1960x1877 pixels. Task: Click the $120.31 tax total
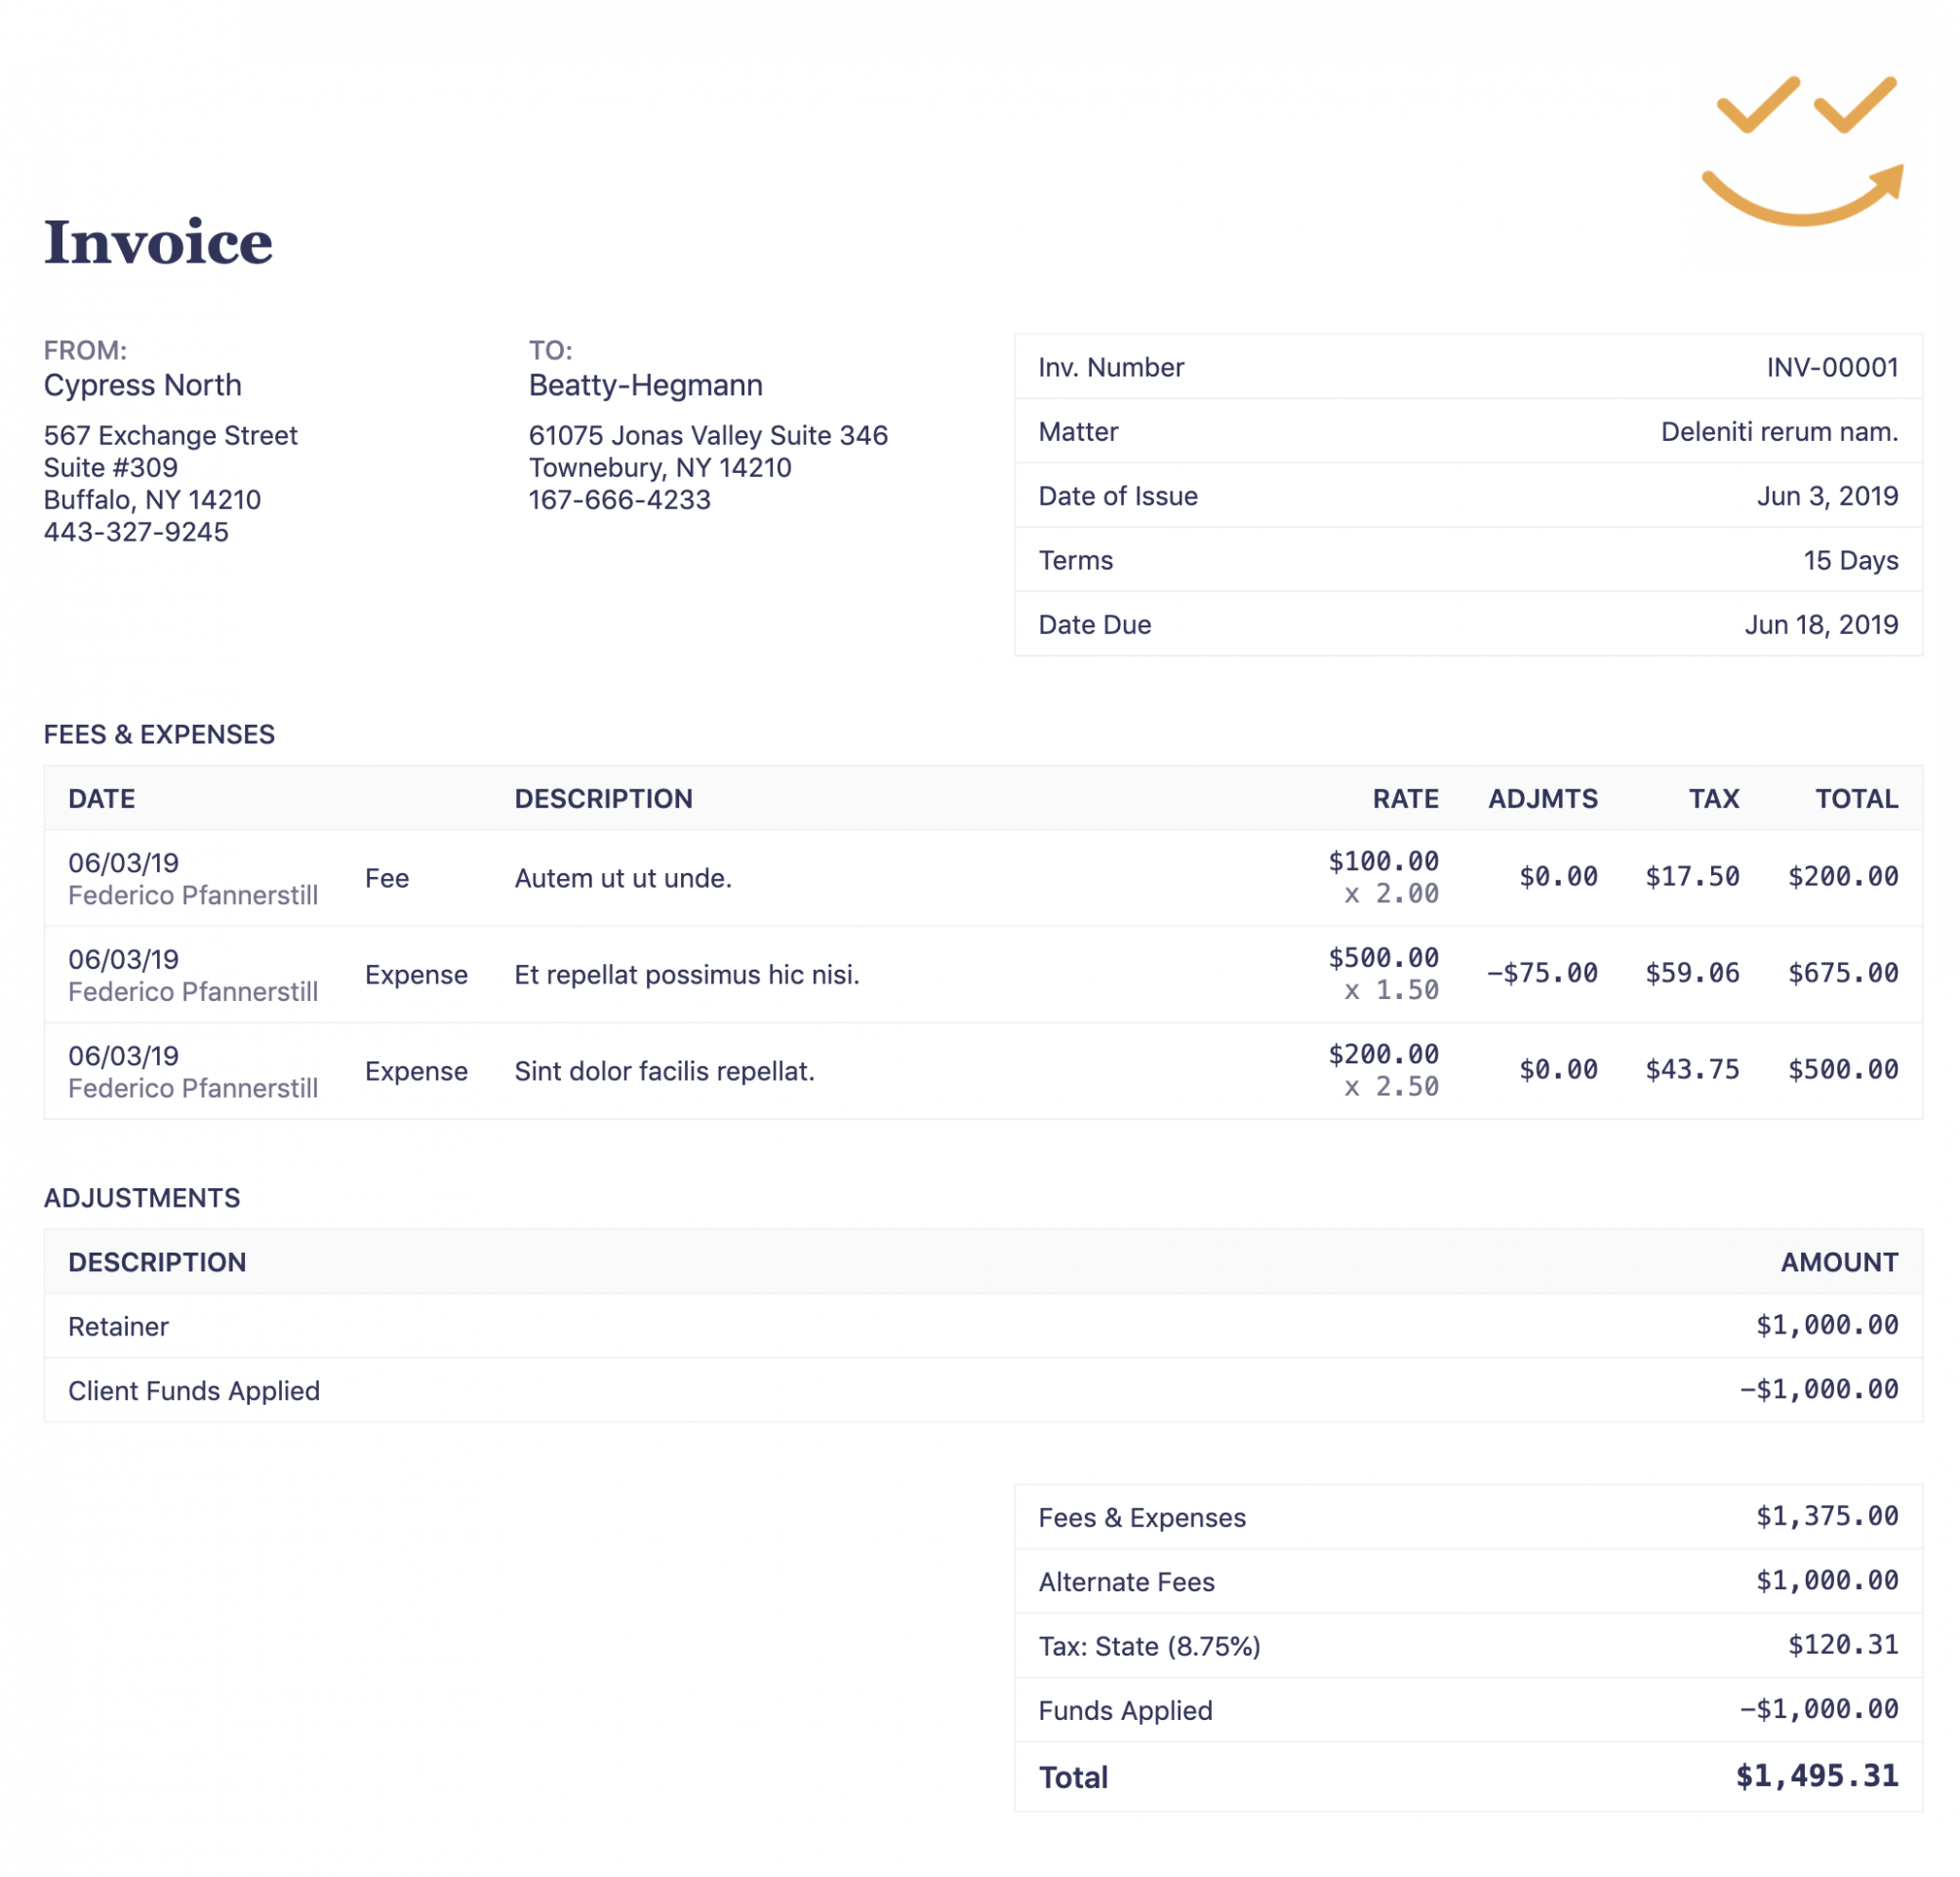[1843, 1644]
